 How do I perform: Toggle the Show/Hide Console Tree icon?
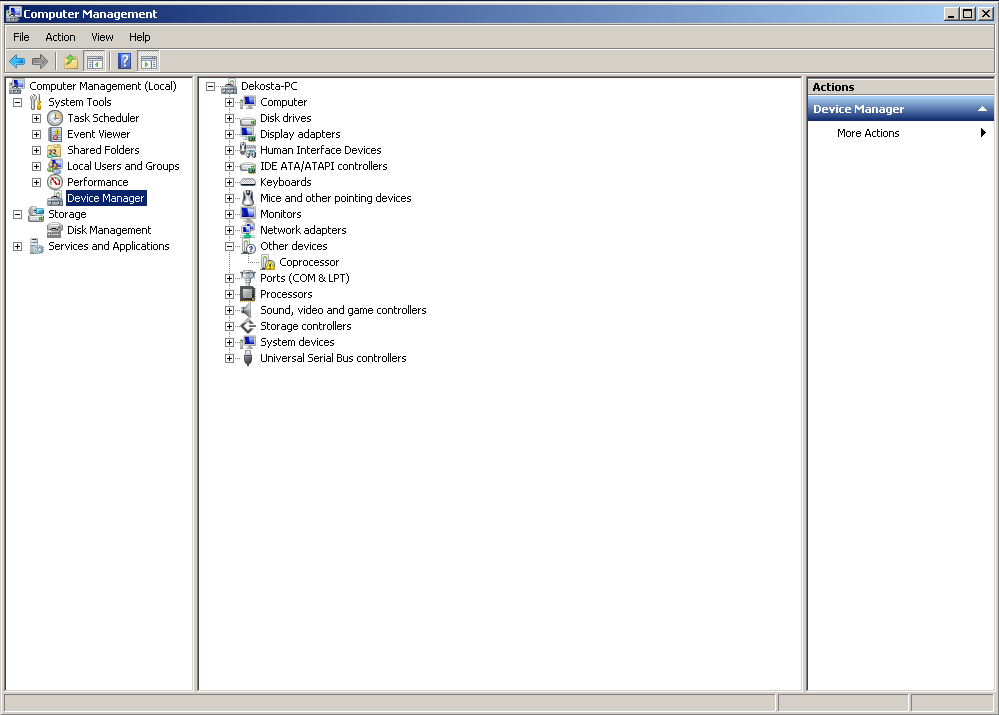[94, 61]
